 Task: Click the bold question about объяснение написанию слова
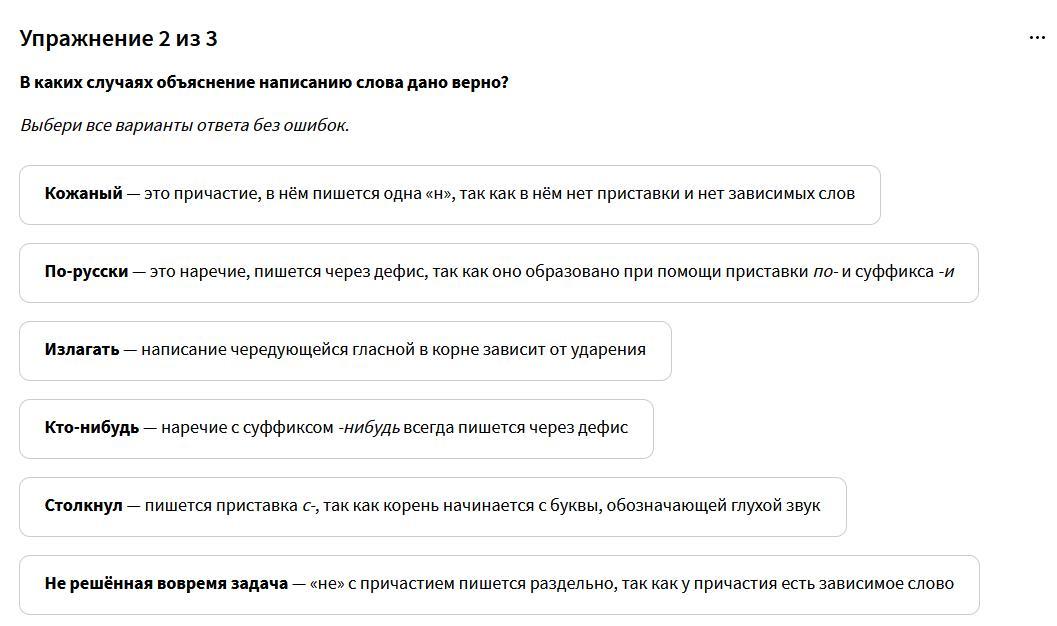[x=264, y=82]
